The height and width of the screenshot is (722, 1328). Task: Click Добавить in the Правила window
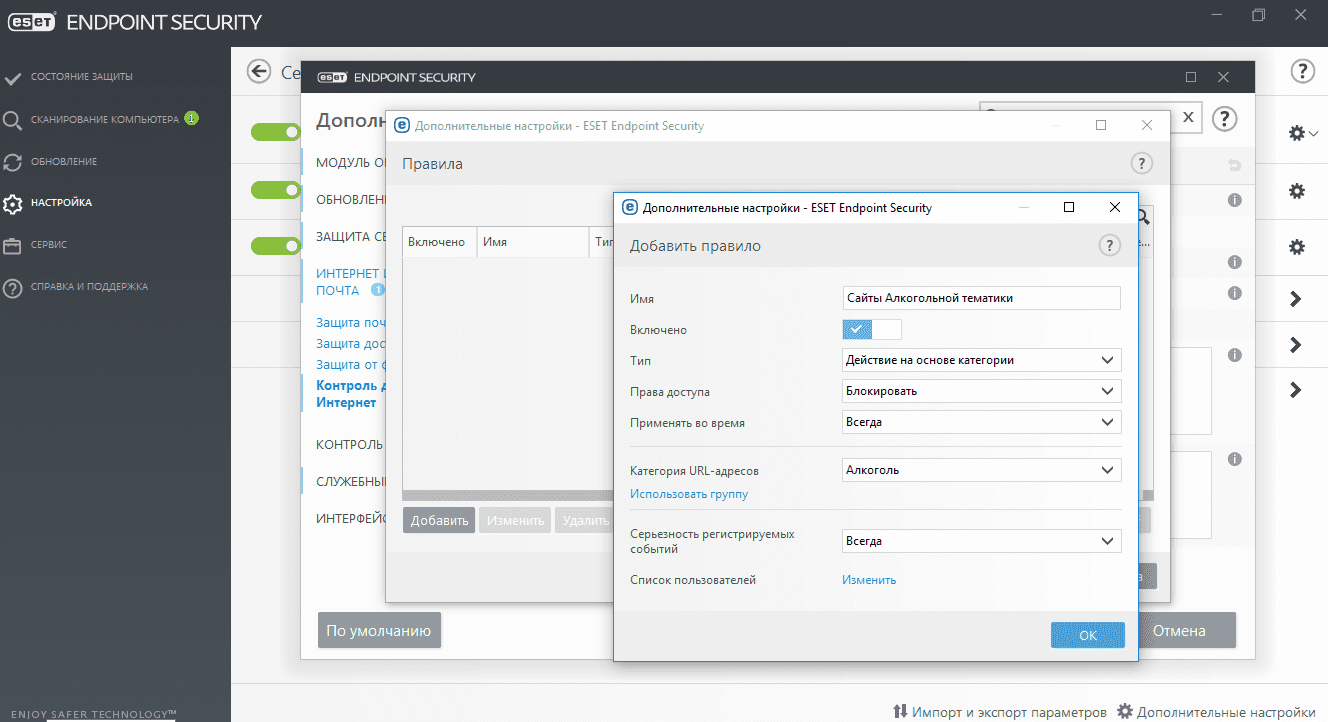[439, 520]
